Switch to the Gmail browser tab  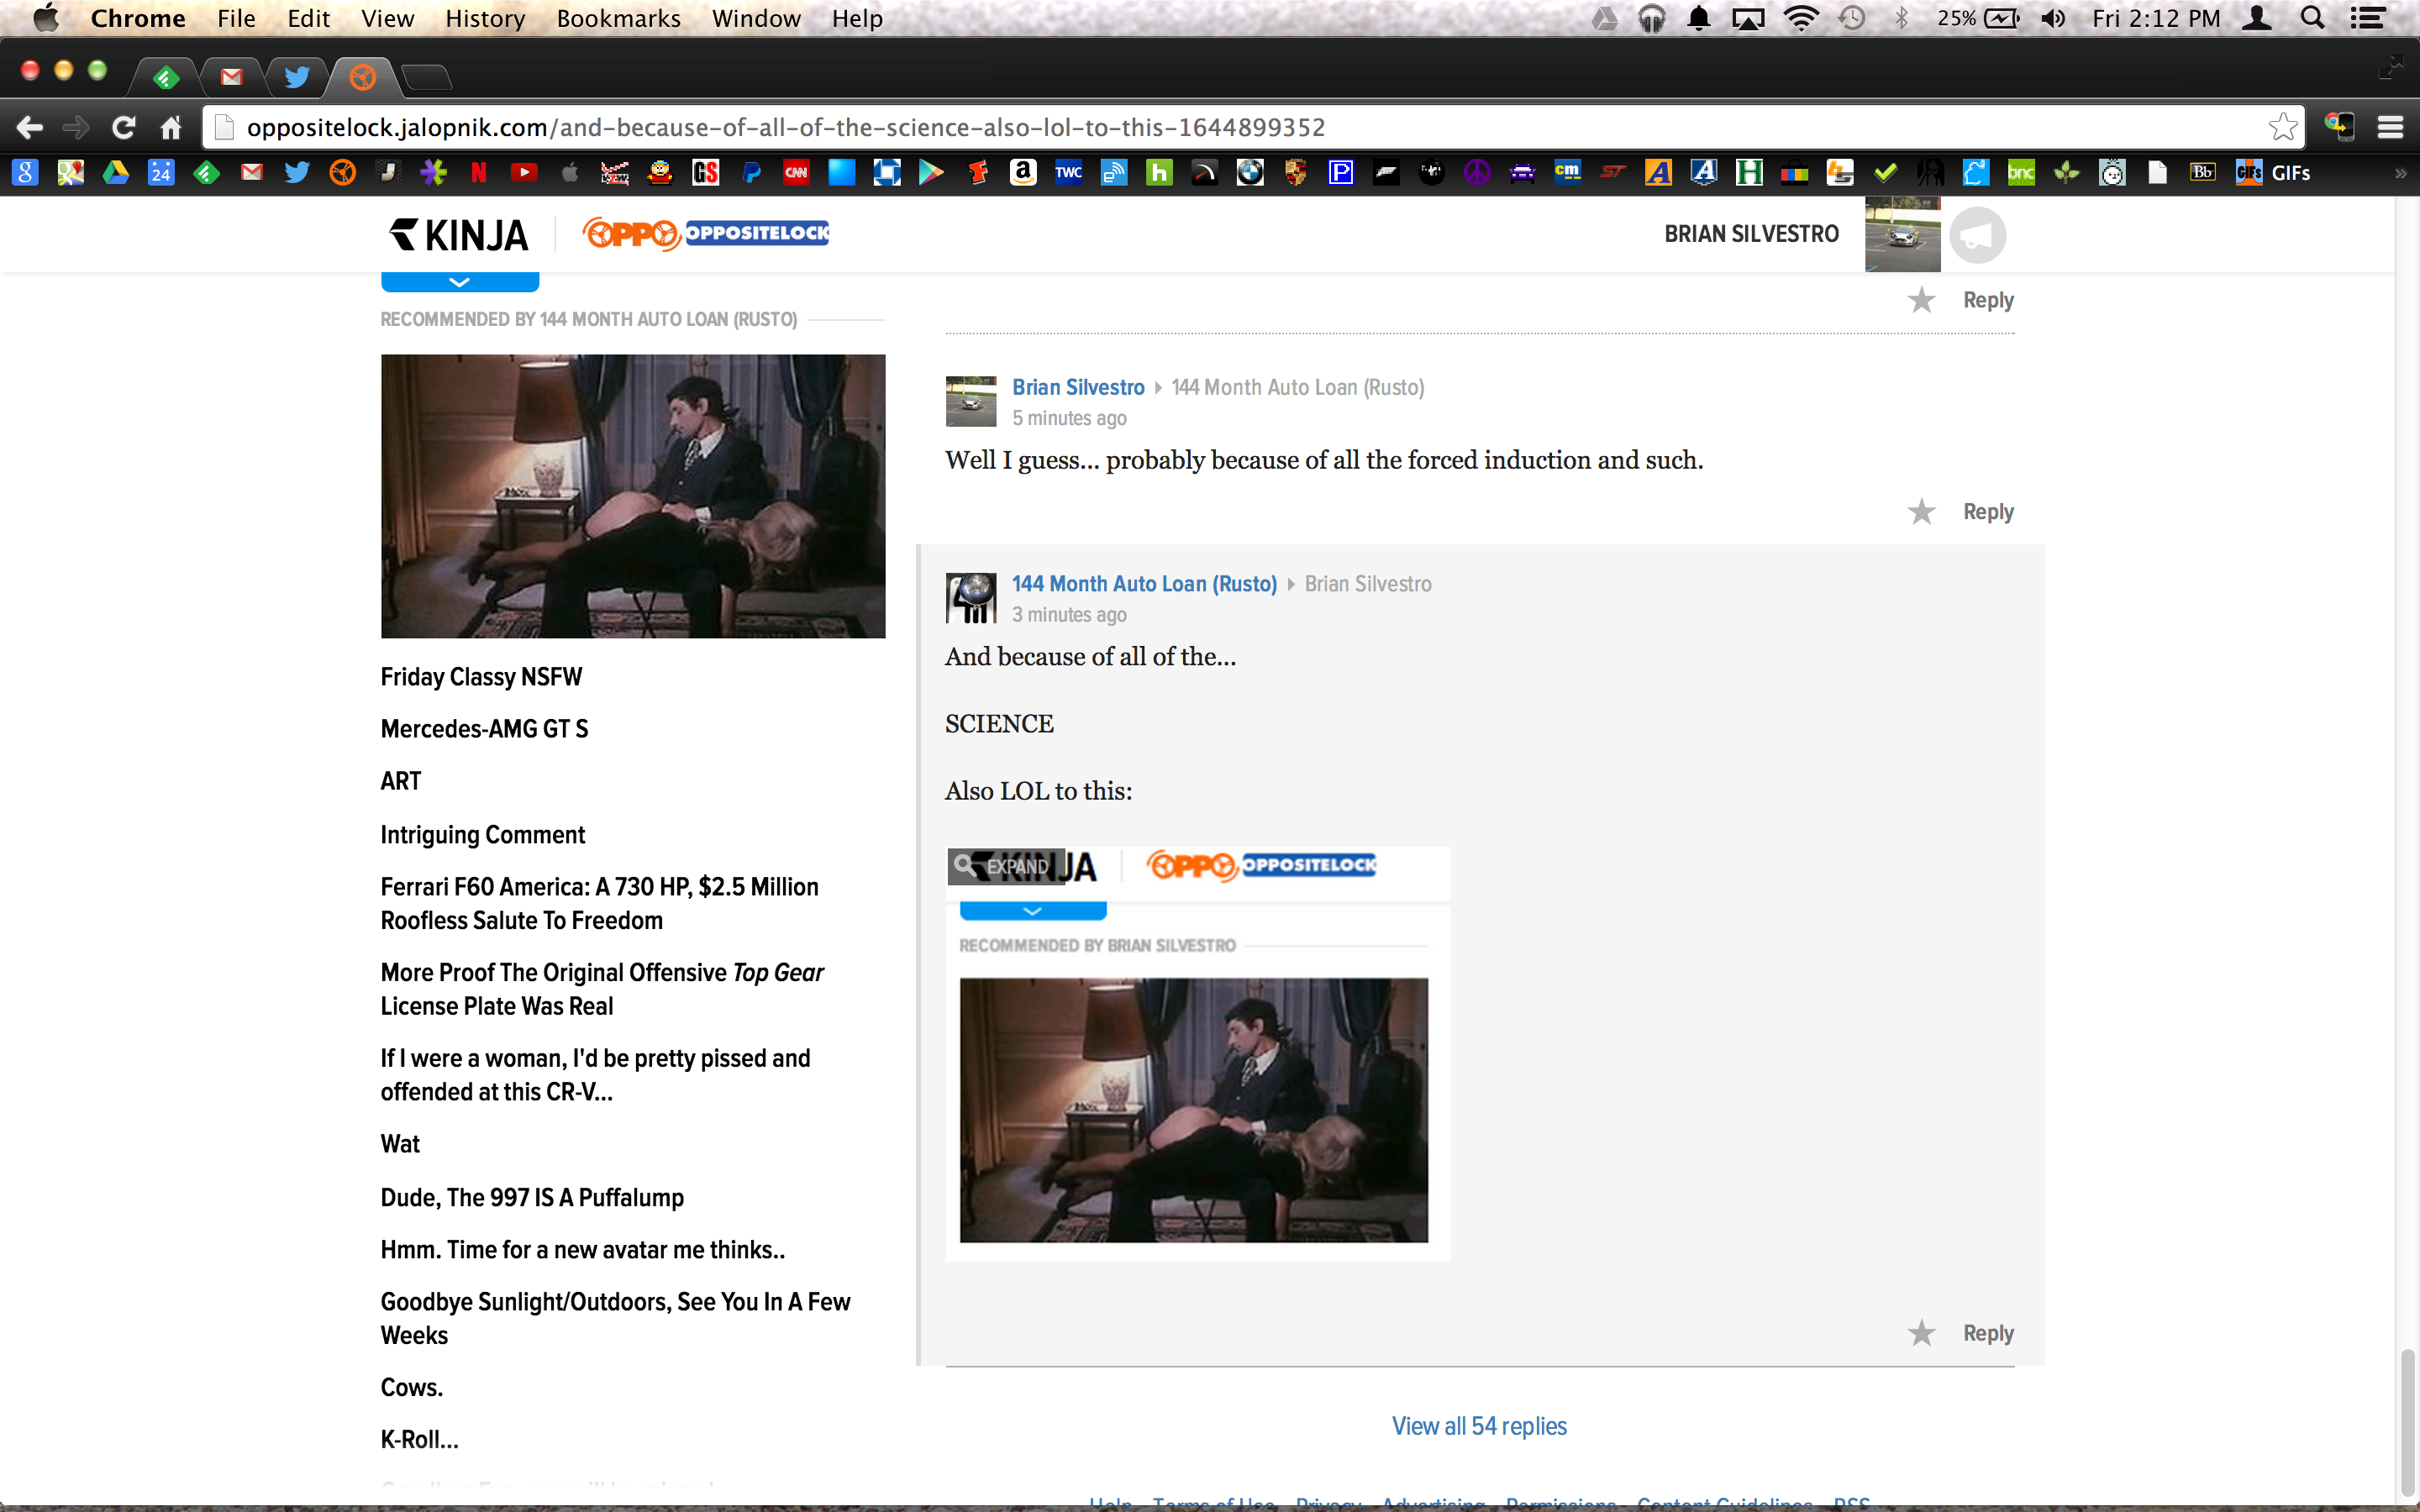pyautogui.click(x=232, y=77)
